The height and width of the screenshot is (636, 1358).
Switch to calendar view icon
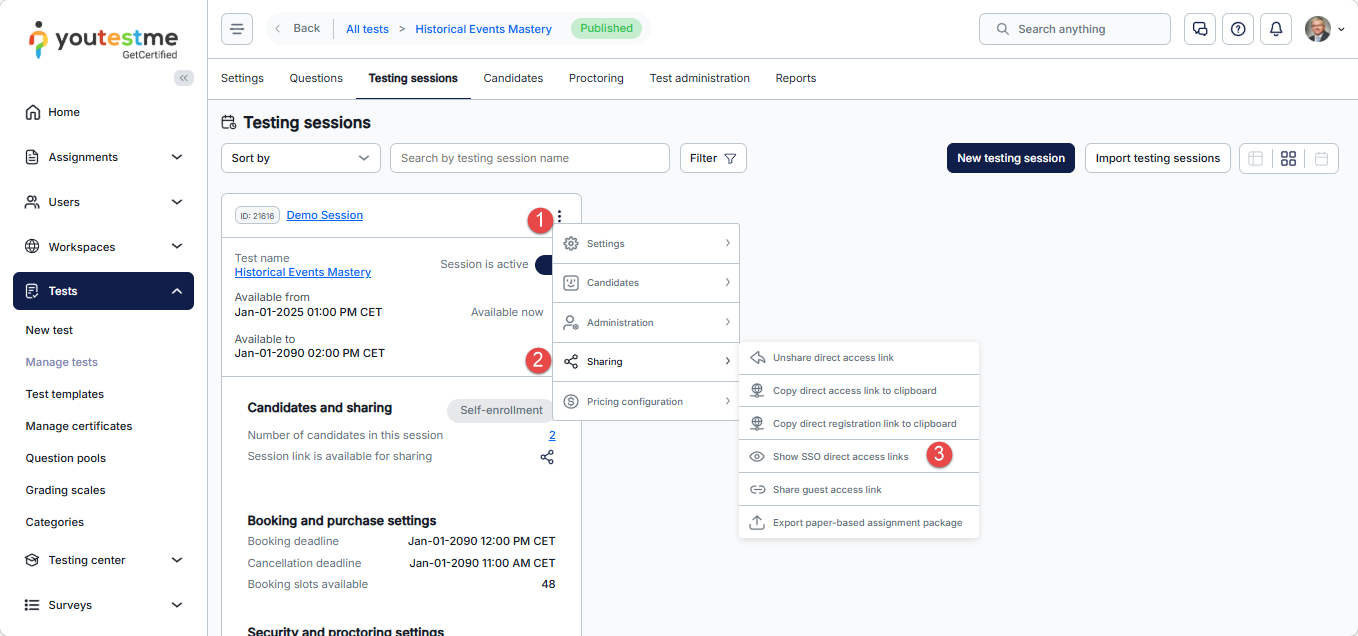[x=1321, y=158]
